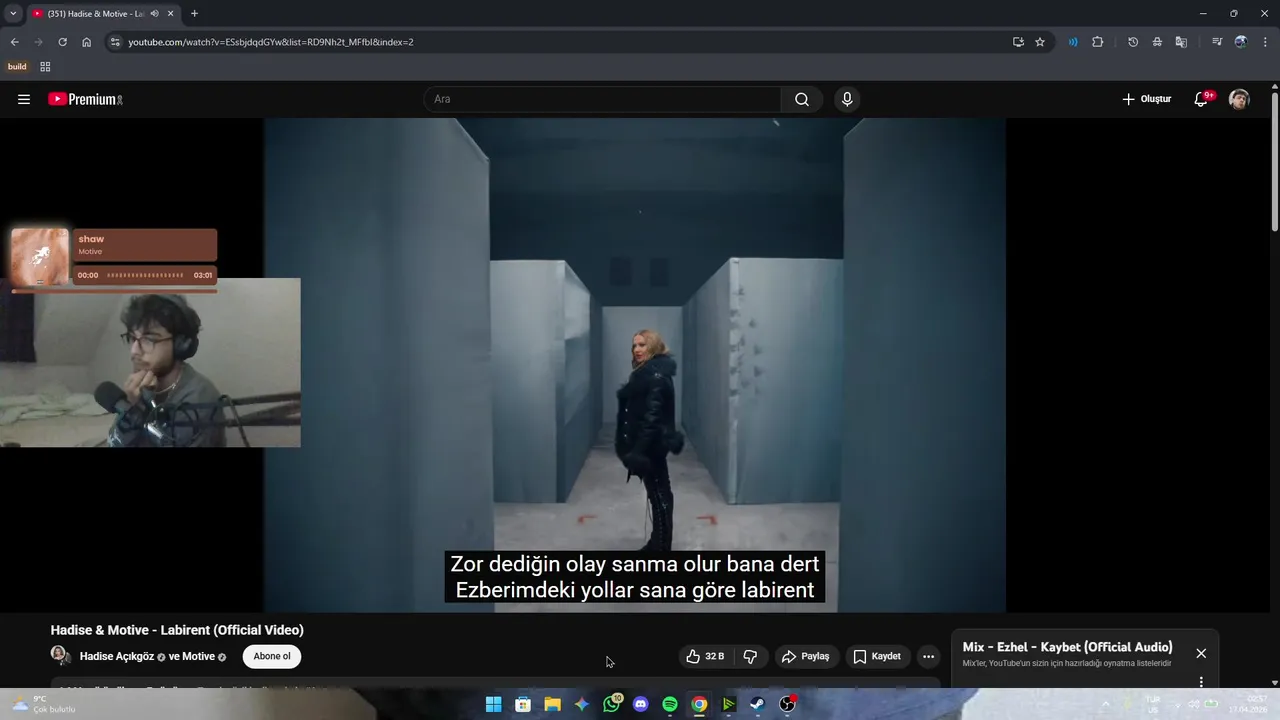The image size is (1280, 720).
Task: Open the build bookmark
Action: [17, 67]
